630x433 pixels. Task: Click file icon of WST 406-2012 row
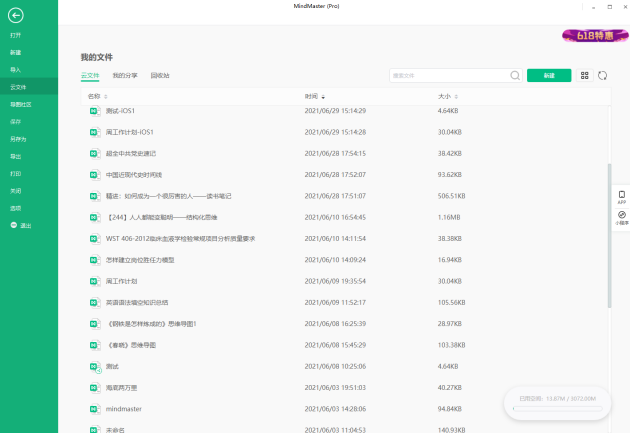94,239
